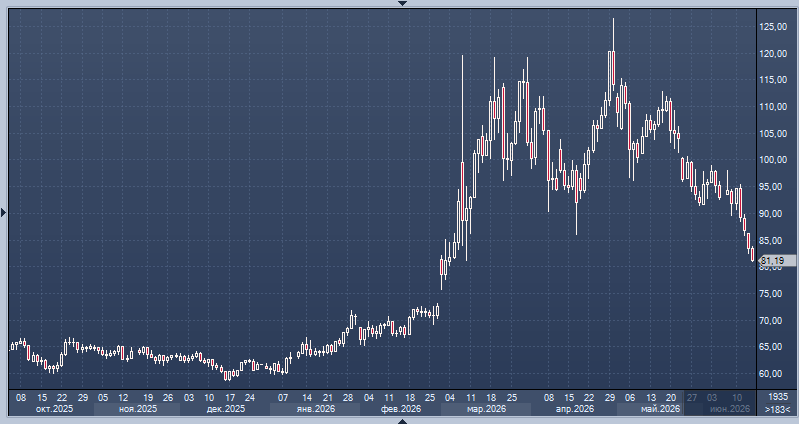Click the 115,00 price axis label
Viewport: 799px width, 424px height.
pyautogui.click(x=773, y=80)
